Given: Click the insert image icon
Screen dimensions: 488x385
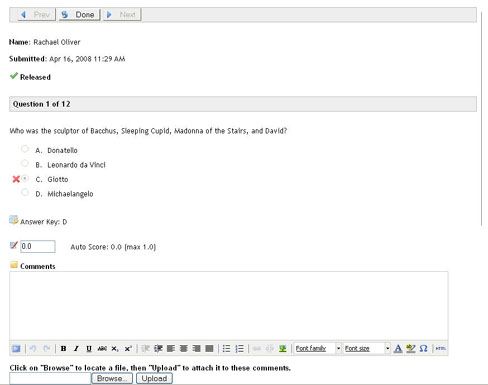Looking at the screenshot, I should point(283,349).
